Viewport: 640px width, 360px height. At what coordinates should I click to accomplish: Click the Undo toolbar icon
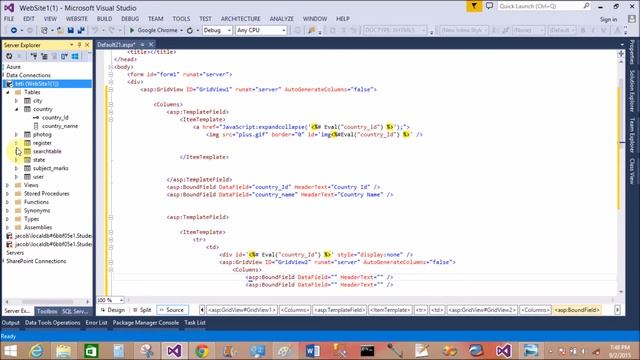coord(95,30)
